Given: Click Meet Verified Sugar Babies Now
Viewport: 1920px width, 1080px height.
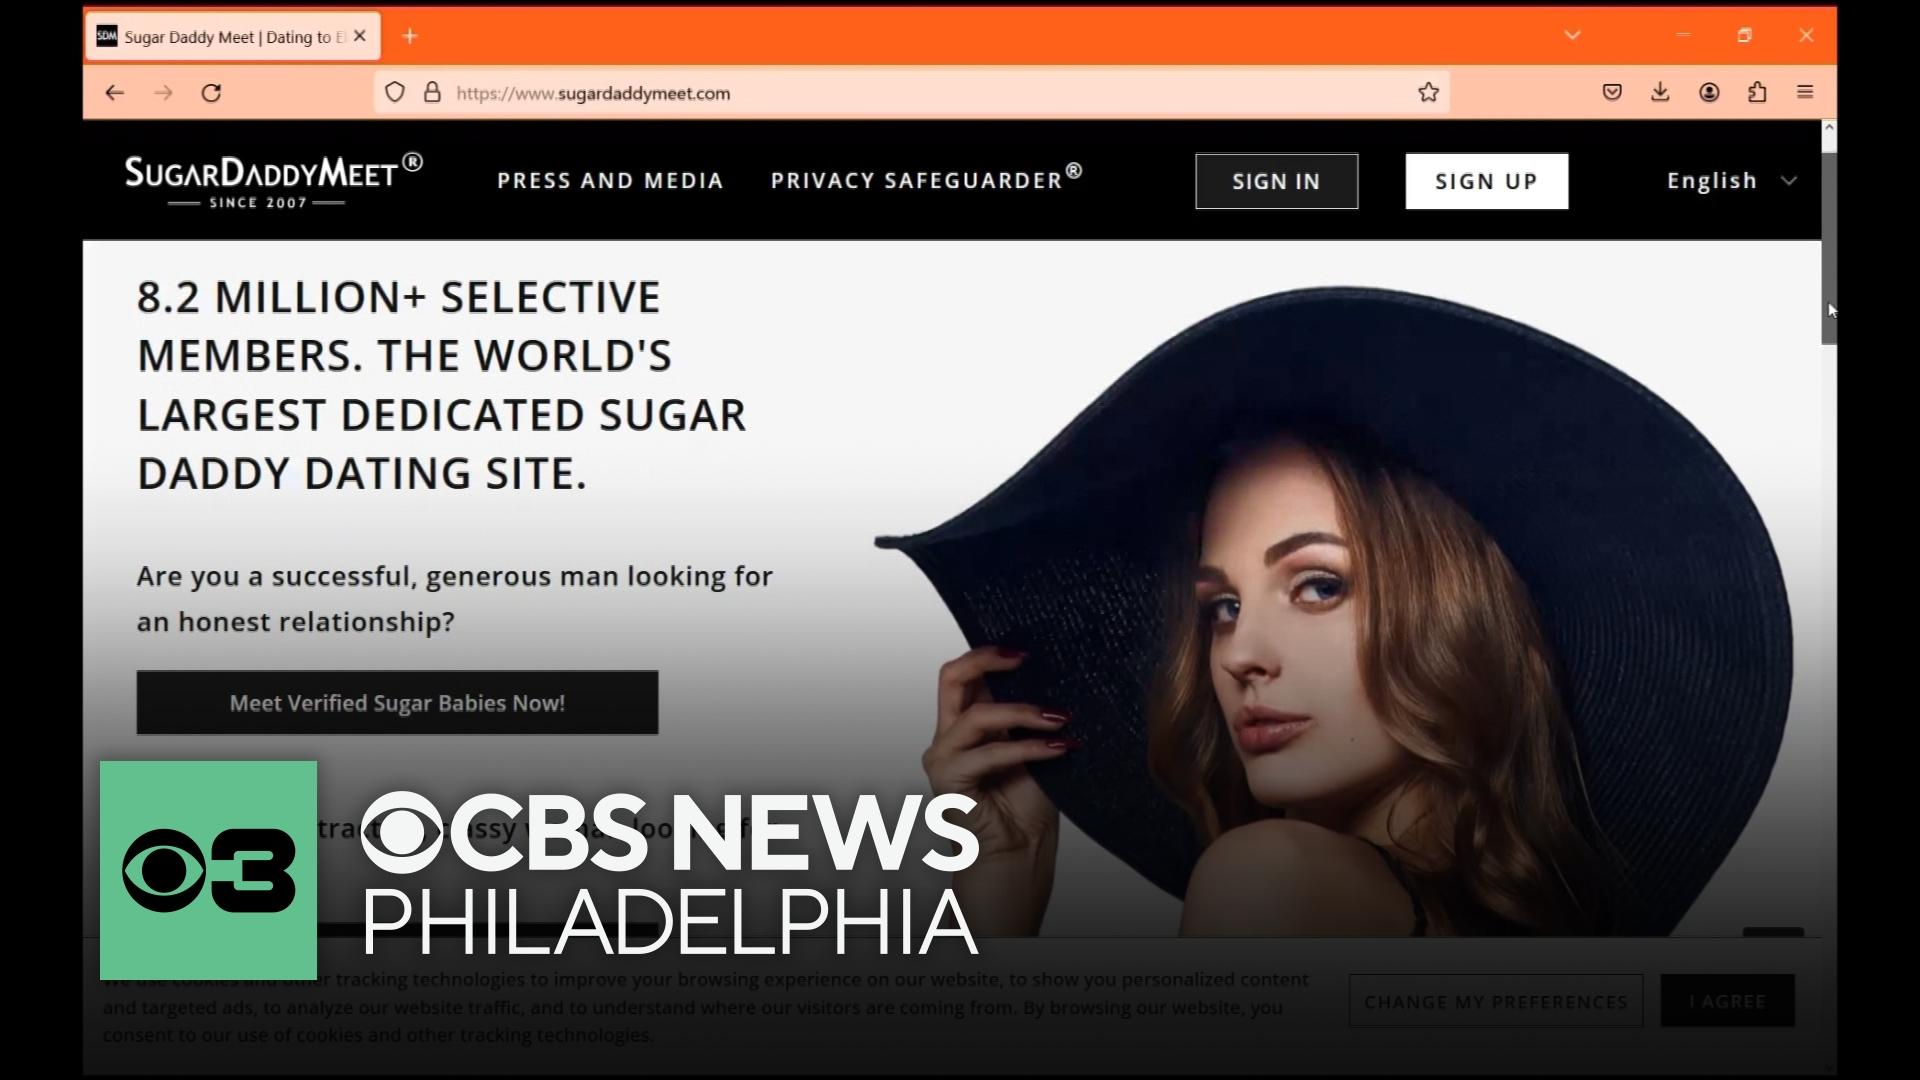Looking at the screenshot, I should click(x=397, y=703).
